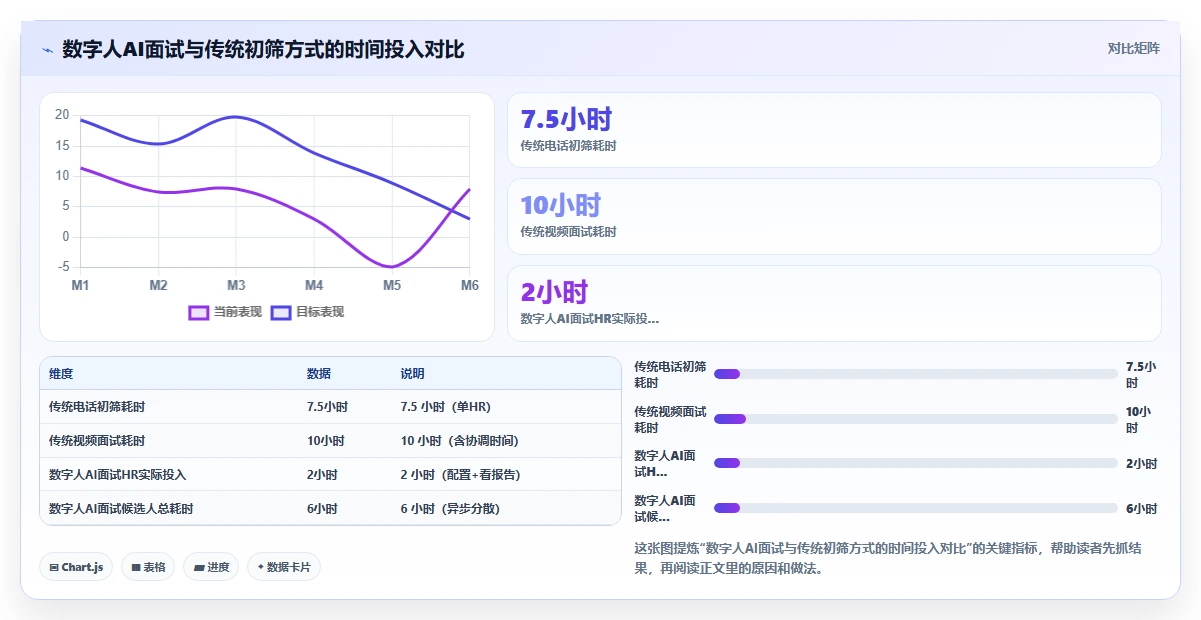Click the M5 point on the chart axis
1201x620 pixels.
(392, 286)
